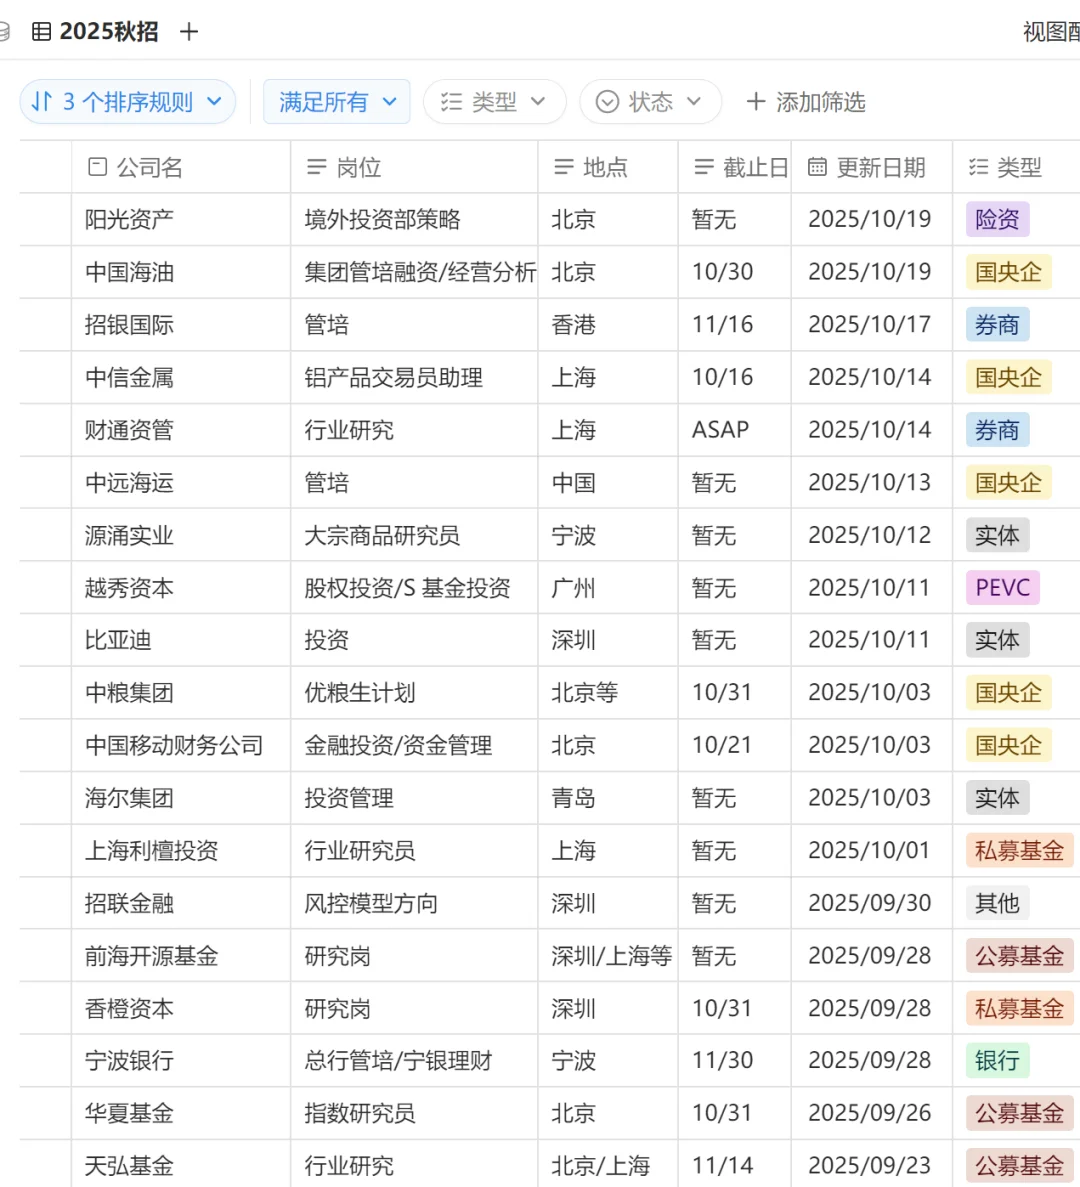Screen dimensions: 1080x1187
Task: Click the ASAP deadline cell
Action: [734, 430]
